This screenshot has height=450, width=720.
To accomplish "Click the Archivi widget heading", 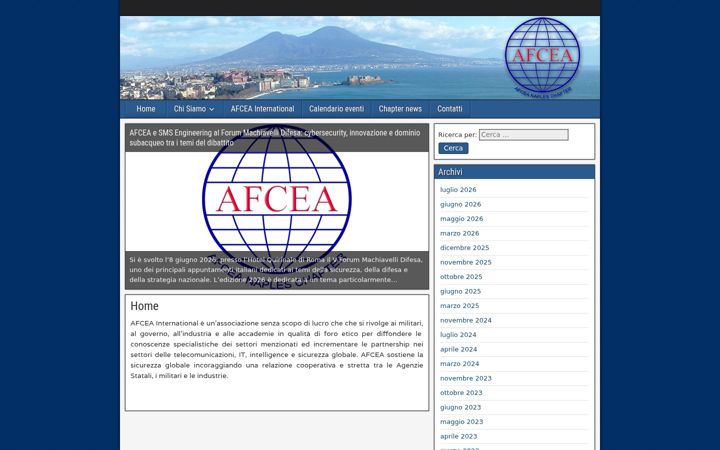I will (450, 172).
